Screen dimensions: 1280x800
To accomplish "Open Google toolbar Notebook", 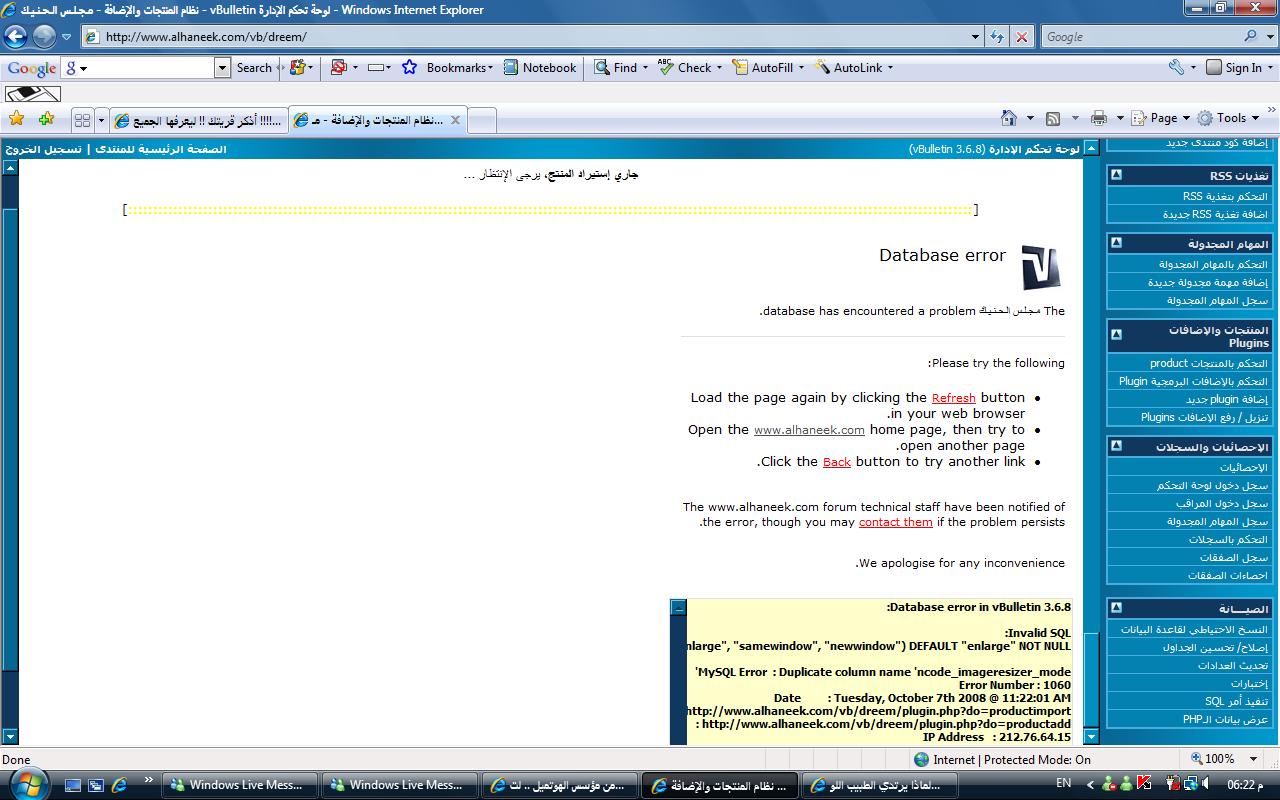I will click(x=540, y=68).
